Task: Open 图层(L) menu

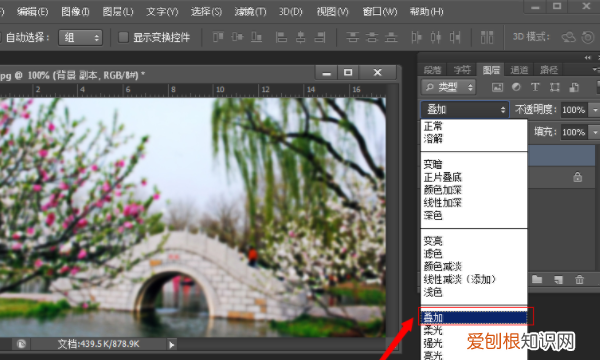Action: 118,11
